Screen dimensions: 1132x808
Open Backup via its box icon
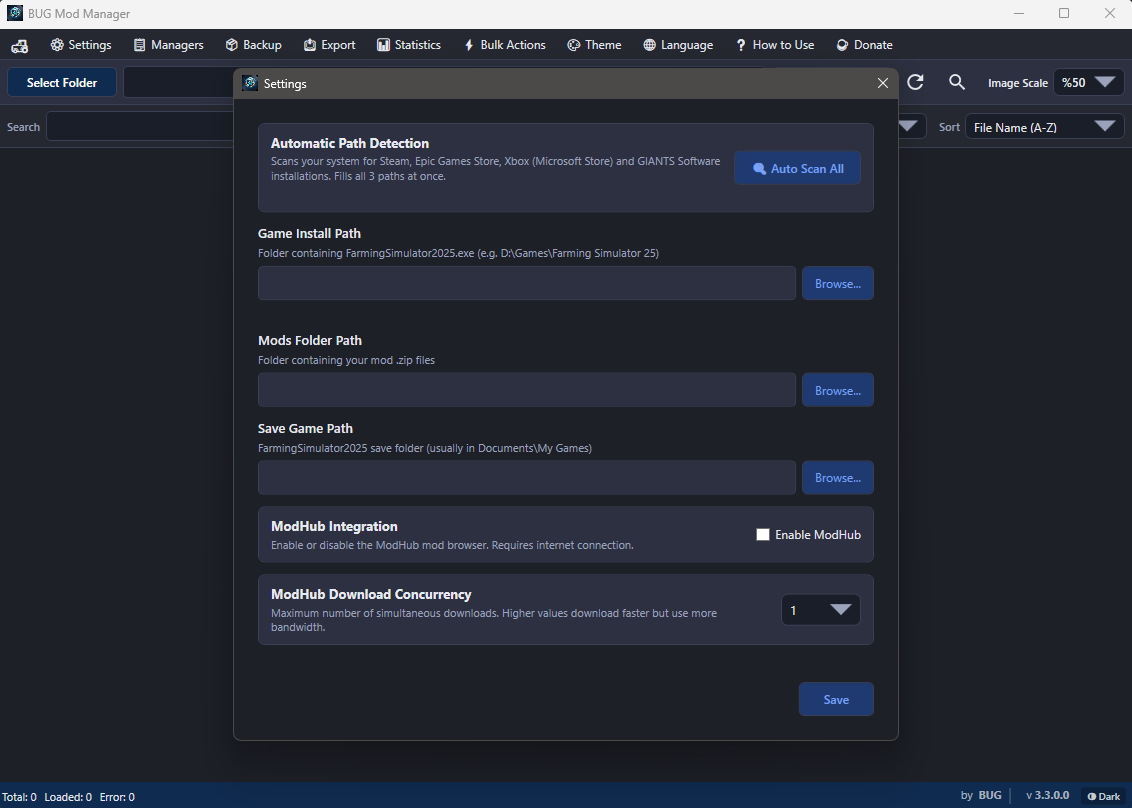click(x=232, y=45)
